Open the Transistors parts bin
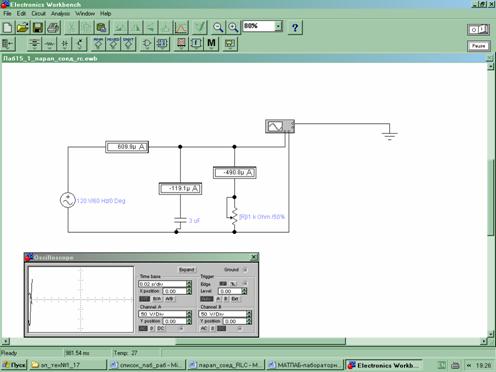The height and width of the screenshot is (372, 496). tap(80, 44)
